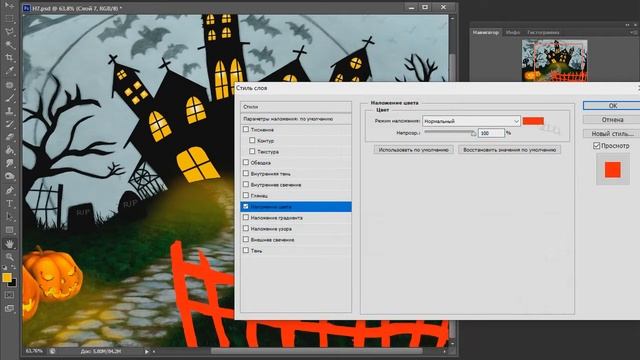The width and height of the screenshot is (640, 360).
Task: Click Использовать по умолчанию button
Action: pyautogui.click(x=413, y=150)
